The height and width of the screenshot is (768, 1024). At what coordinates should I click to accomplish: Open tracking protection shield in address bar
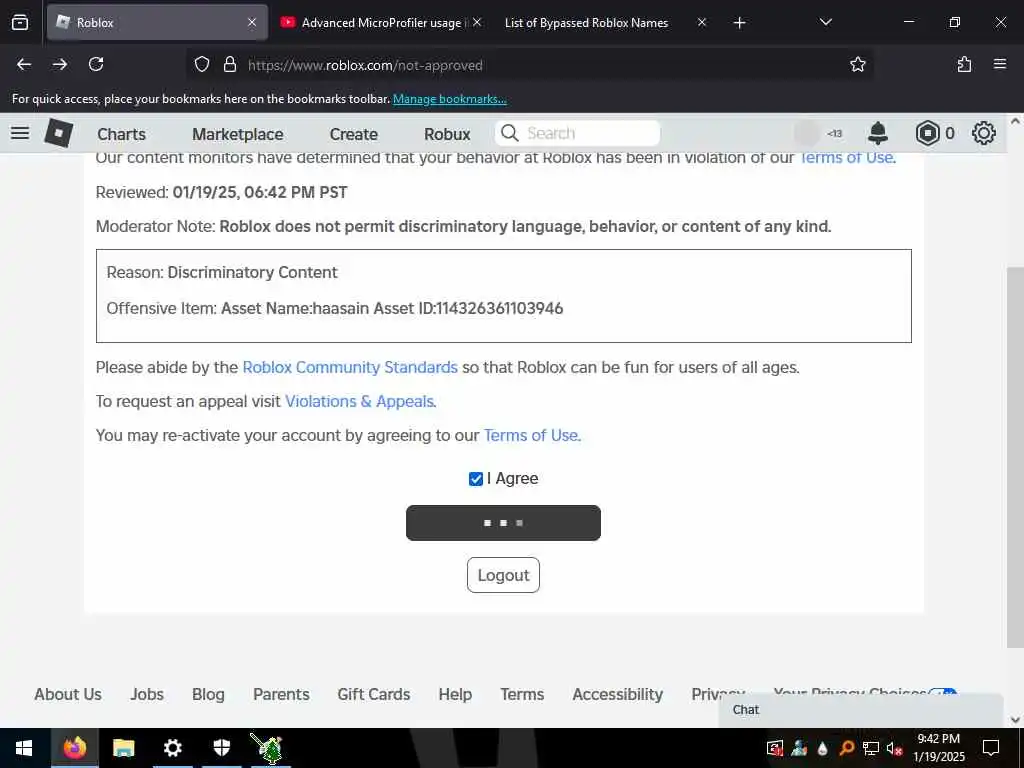[202, 65]
